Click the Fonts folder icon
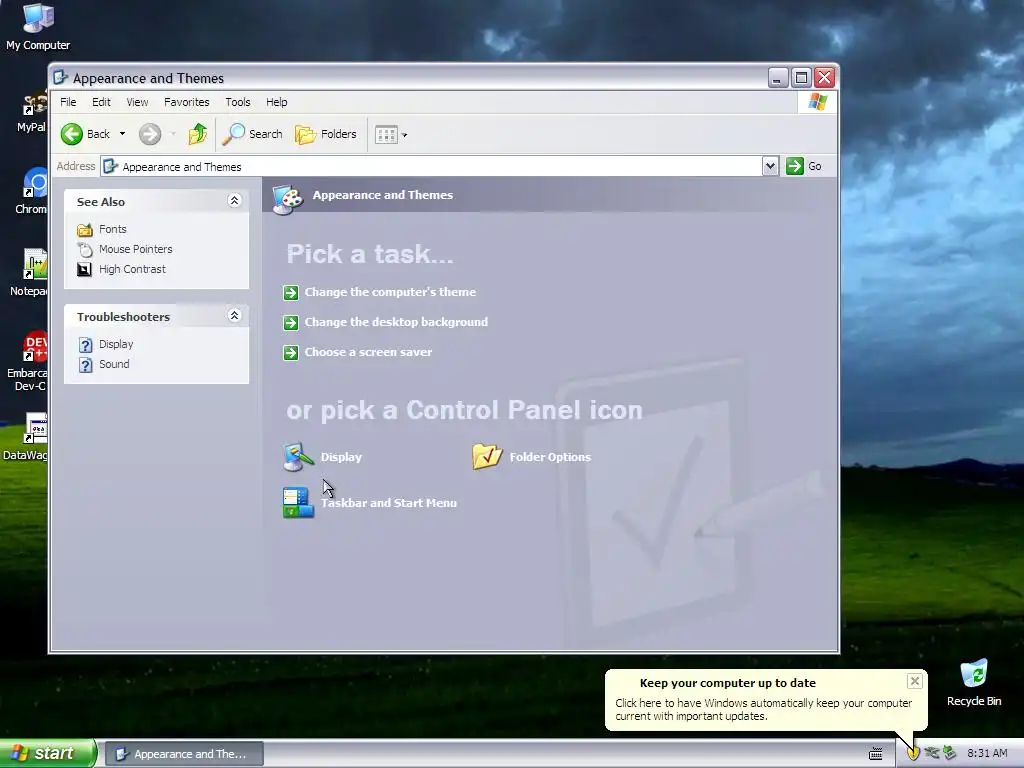 pyautogui.click(x=85, y=229)
